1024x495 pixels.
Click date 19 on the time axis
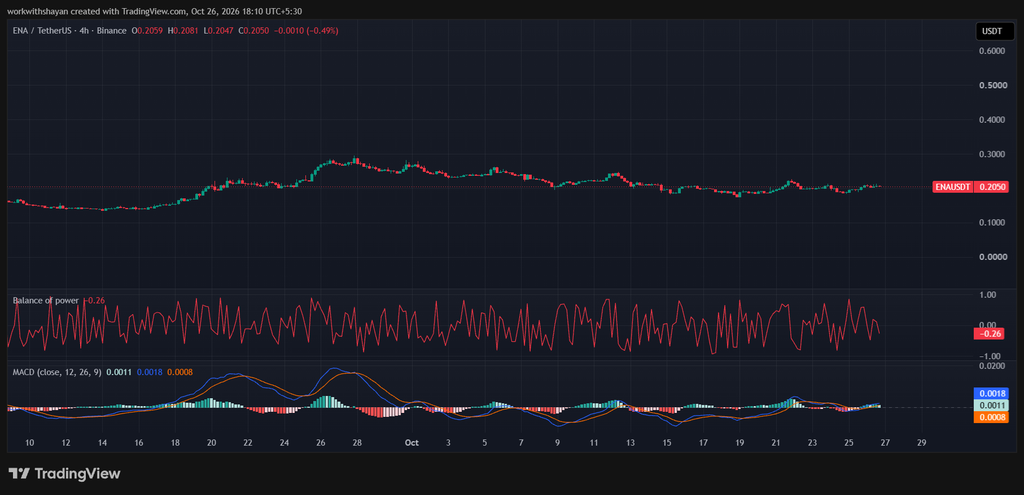point(739,442)
